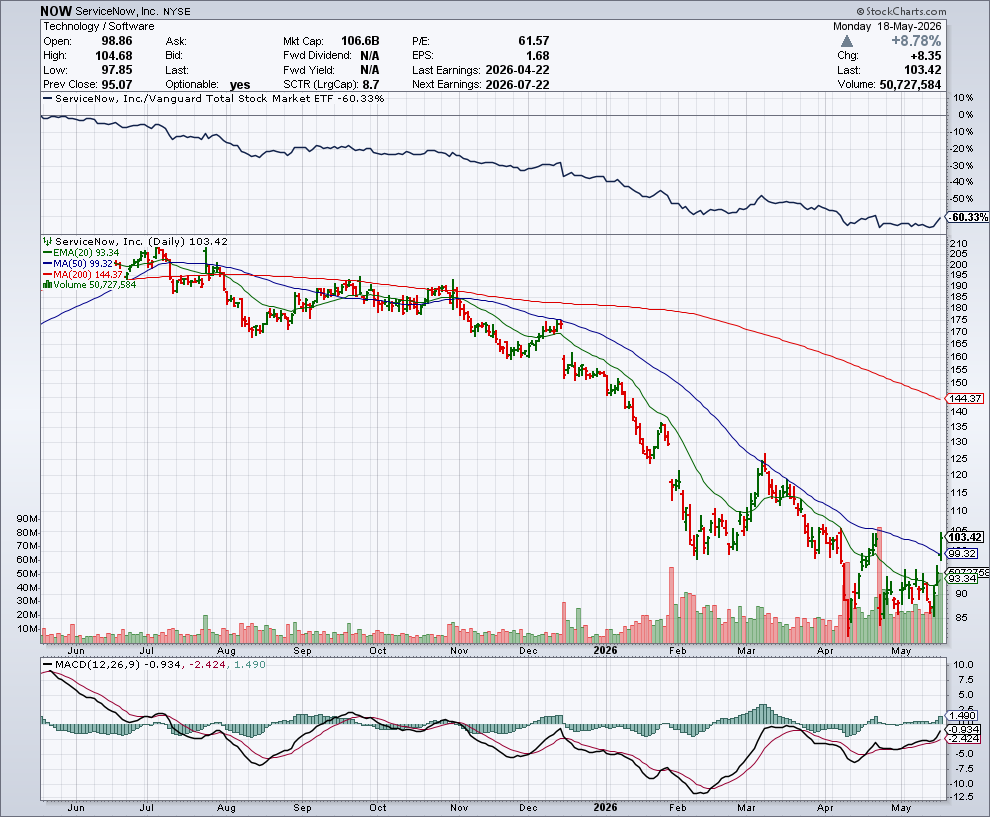
Task: Click the -0.934 MACD axis tag
Action: click(965, 729)
